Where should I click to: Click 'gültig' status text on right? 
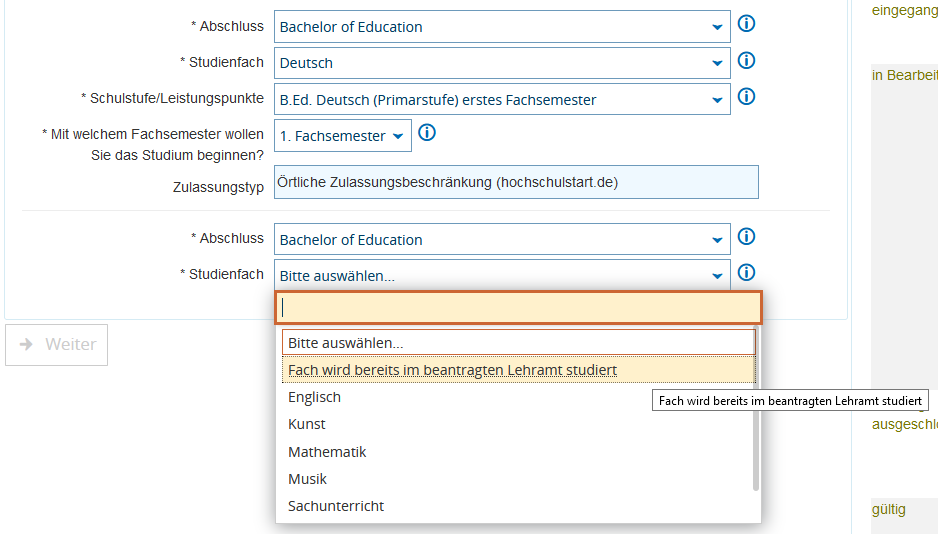pos(888,509)
